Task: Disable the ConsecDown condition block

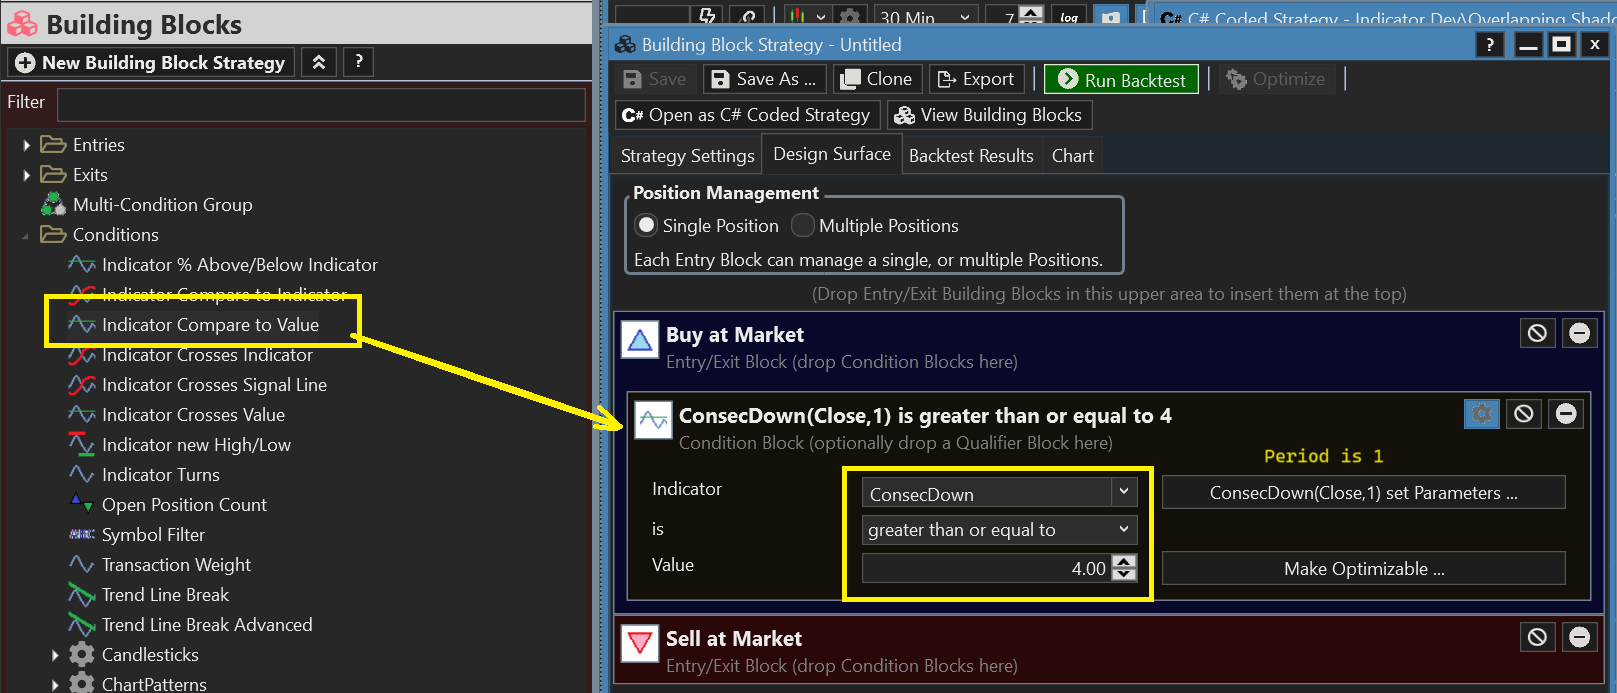Action: point(1523,413)
